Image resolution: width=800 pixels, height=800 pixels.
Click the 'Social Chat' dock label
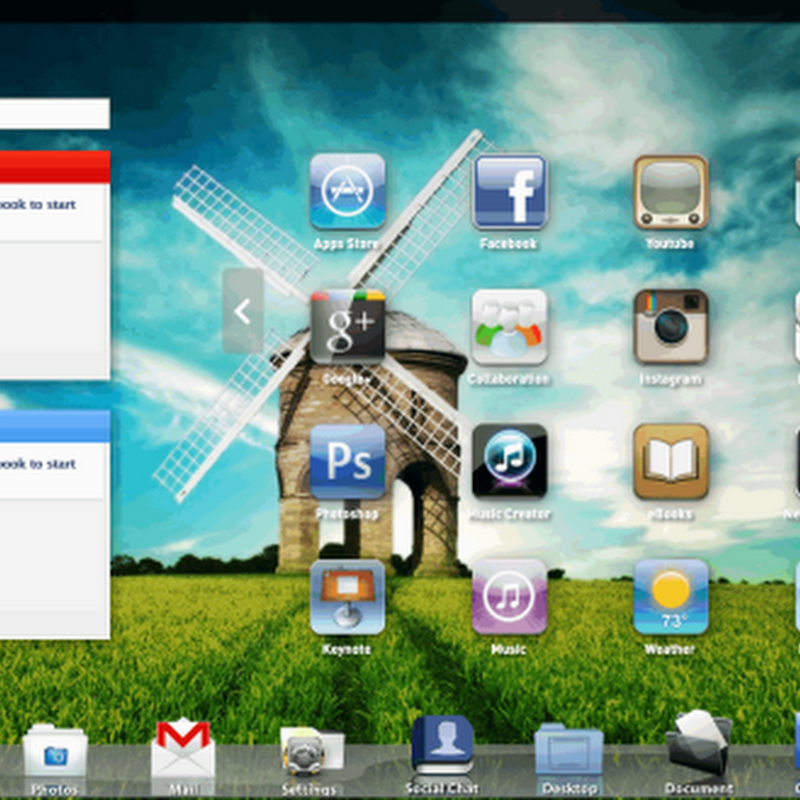click(x=442, y=788)
